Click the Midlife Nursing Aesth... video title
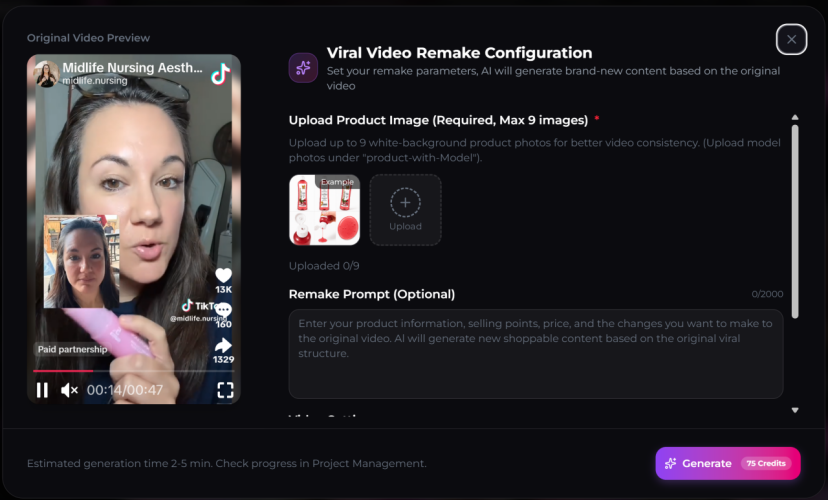The width and height of the screenshot is (828, 500). [132, 68]
